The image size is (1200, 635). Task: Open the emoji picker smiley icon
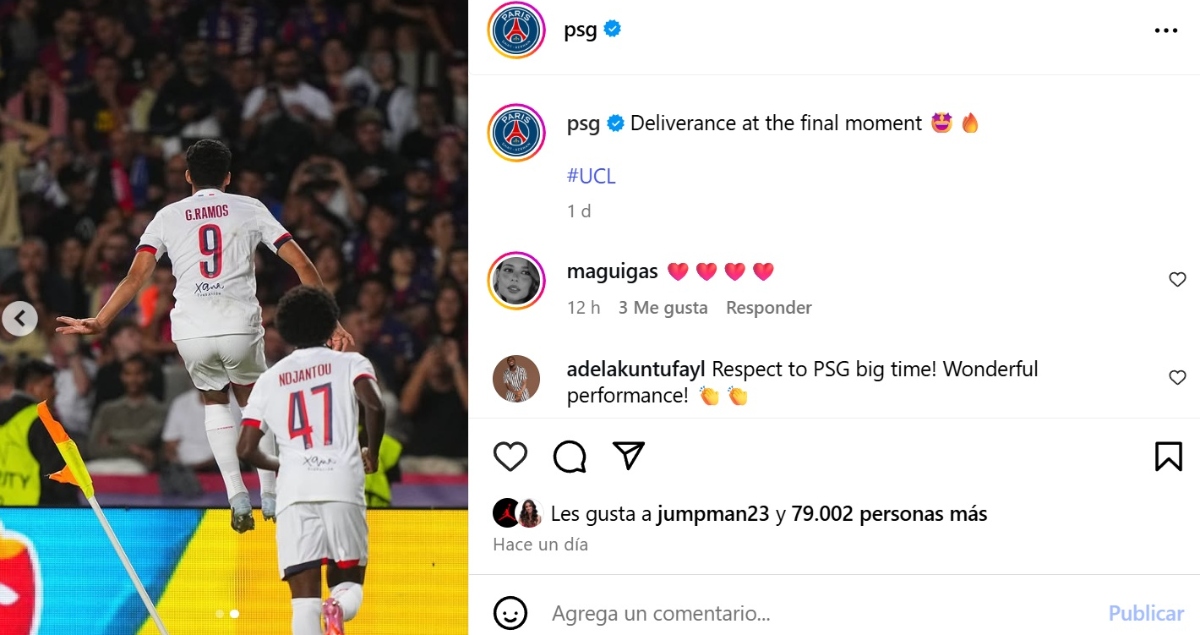click(510, 612)
